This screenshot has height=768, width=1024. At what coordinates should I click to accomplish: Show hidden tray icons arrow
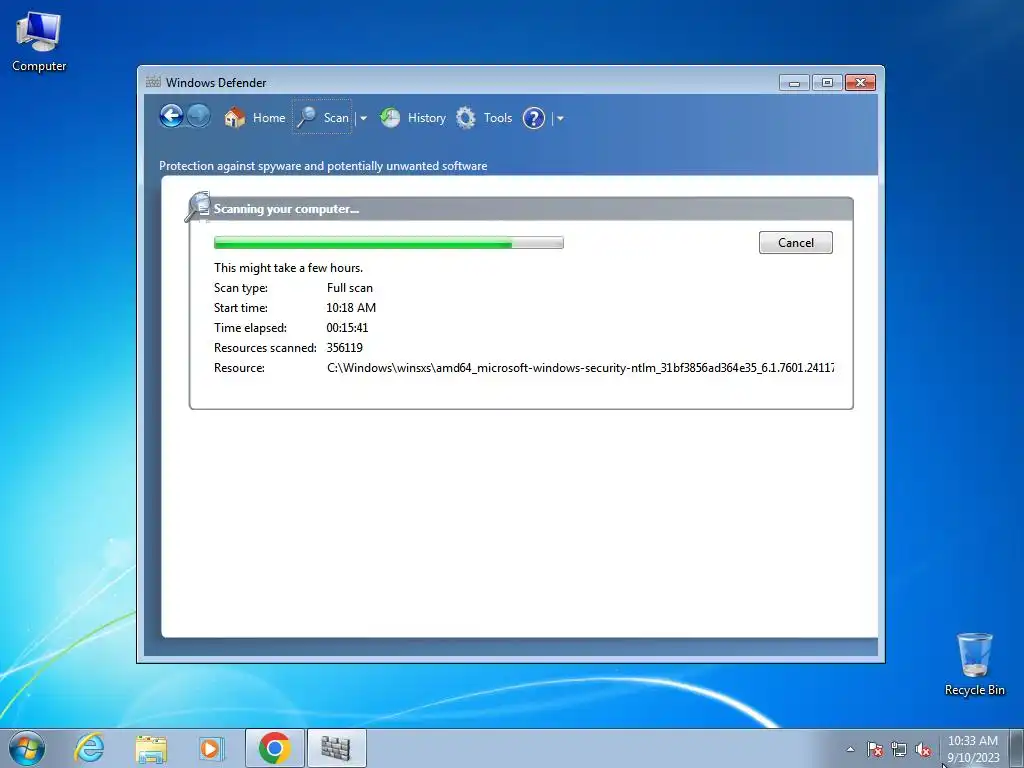pyautogui.click(x=850, y=750)
